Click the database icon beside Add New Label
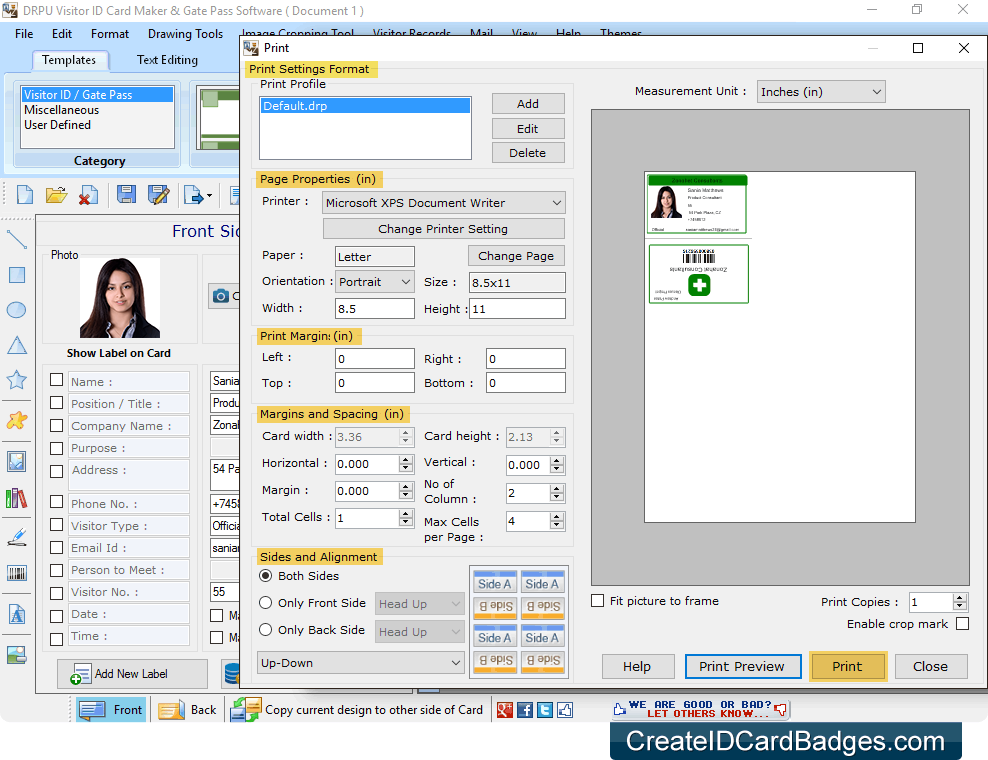 (232, 674)
